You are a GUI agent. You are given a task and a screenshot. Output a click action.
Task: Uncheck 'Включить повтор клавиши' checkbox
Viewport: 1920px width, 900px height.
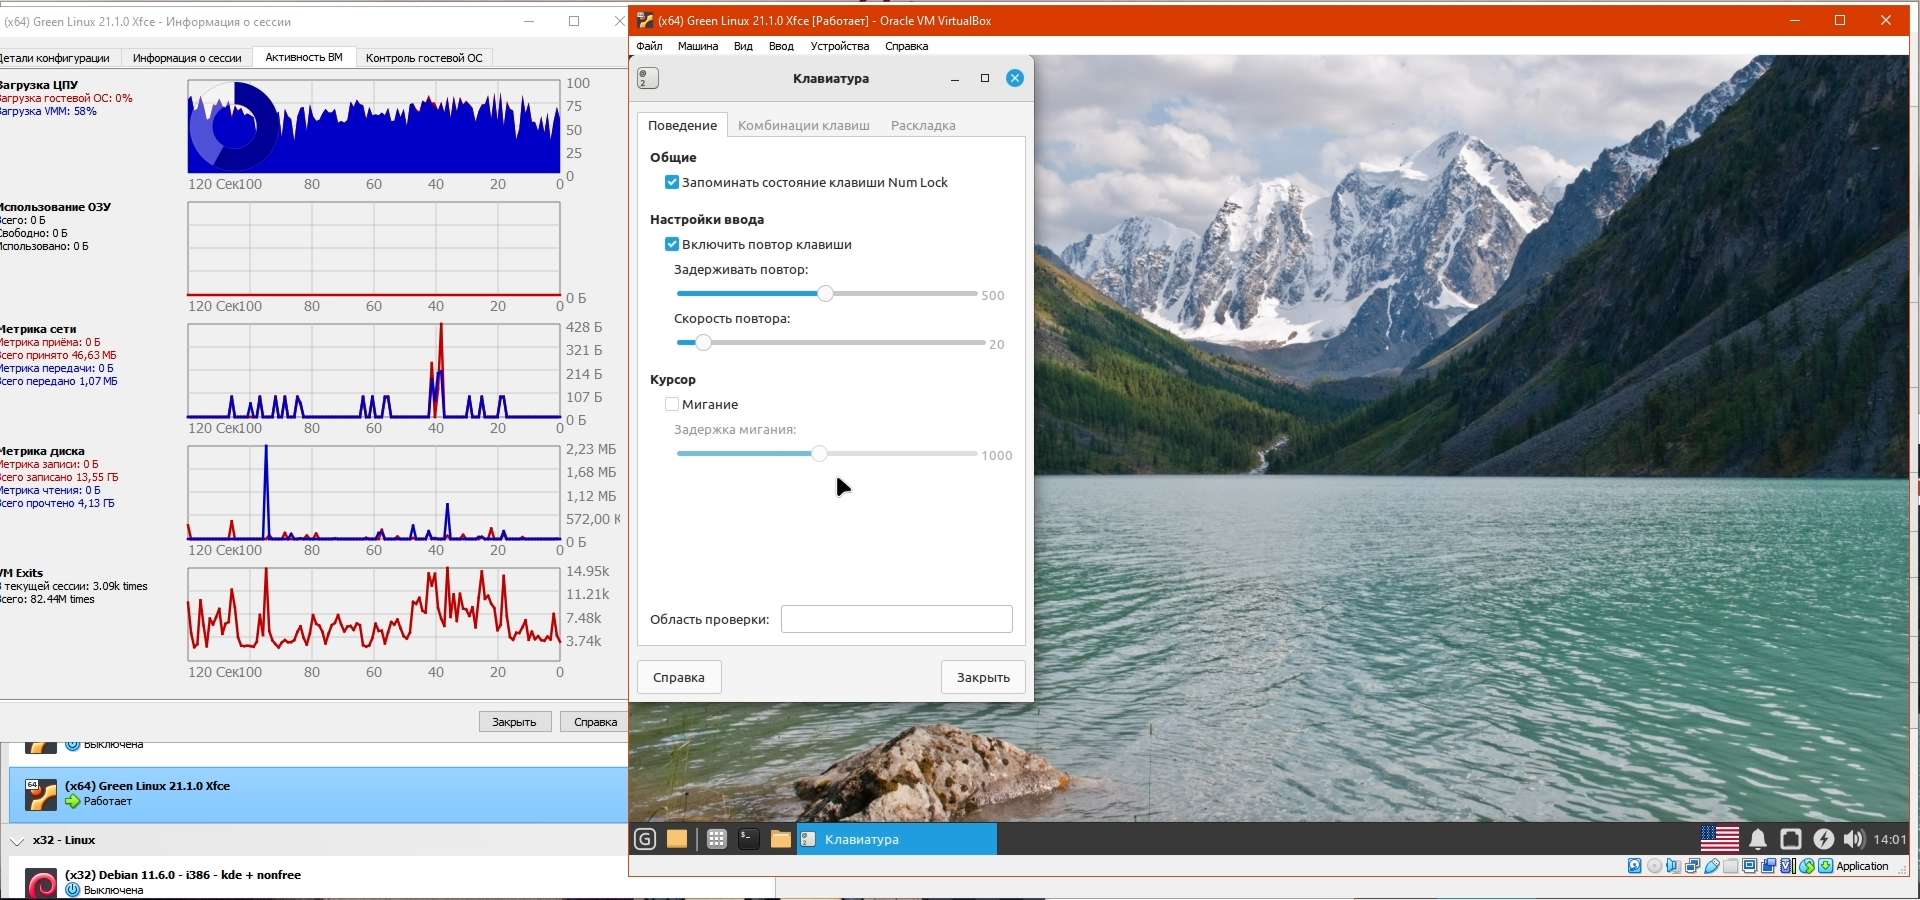(x=672, y=244)
